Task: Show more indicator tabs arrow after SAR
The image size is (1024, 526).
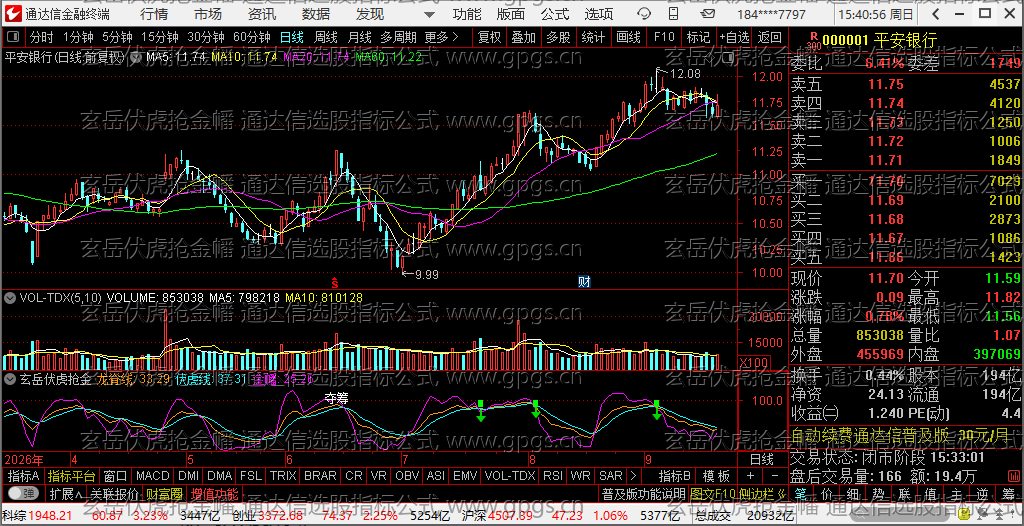Action: pos(632,476)
